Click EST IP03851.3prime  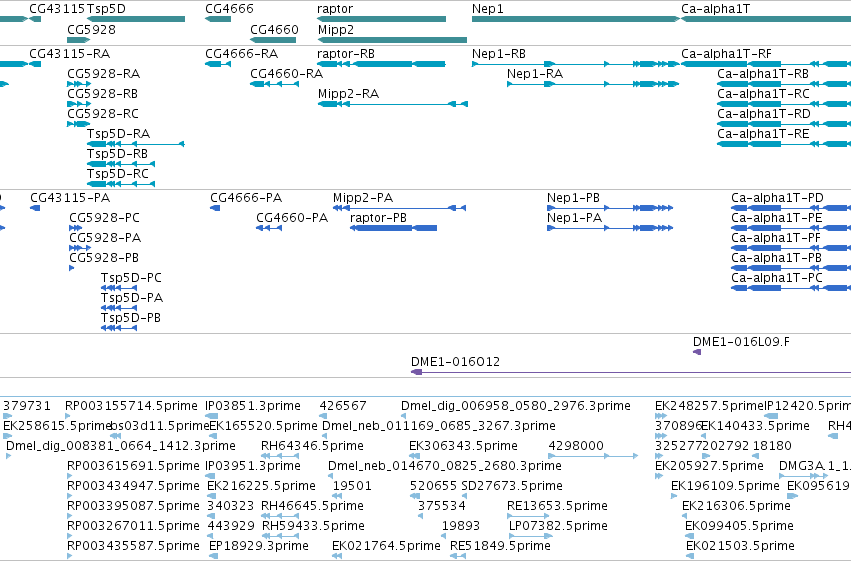tap(253, 406)
